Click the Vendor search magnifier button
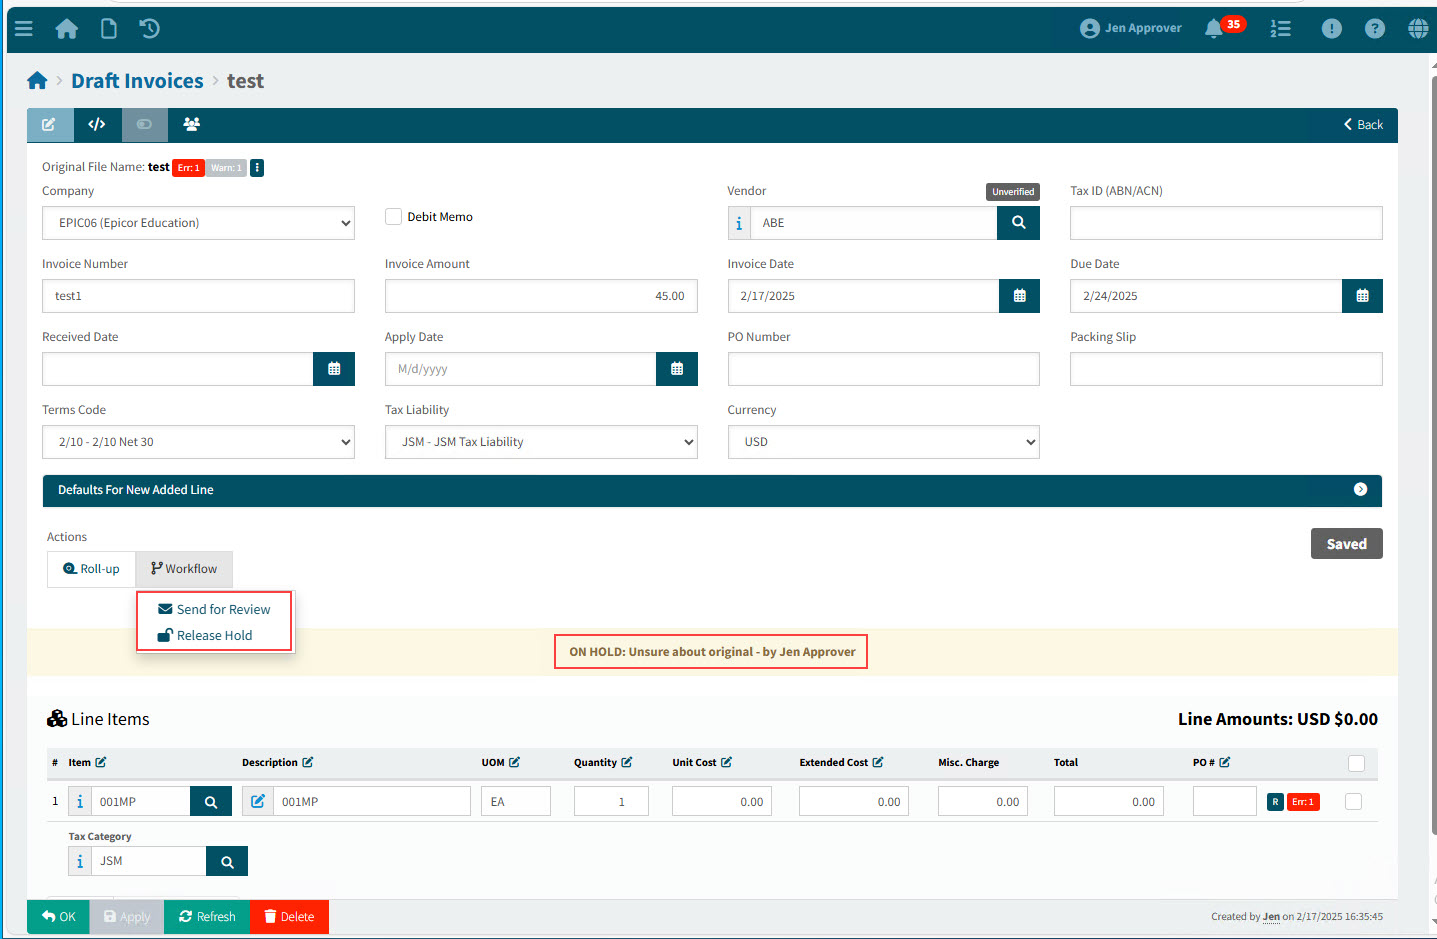The width and height of the screenshot is (1437, 939). pos(1018,223)
